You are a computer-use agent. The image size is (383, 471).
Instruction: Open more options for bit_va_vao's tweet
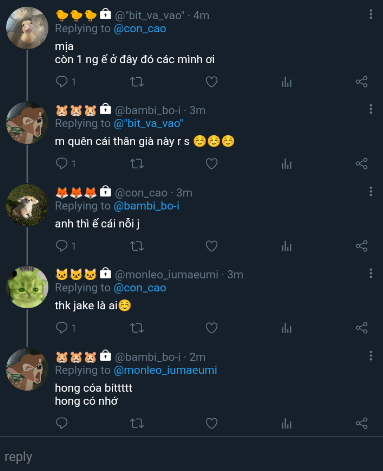[371, 14]
